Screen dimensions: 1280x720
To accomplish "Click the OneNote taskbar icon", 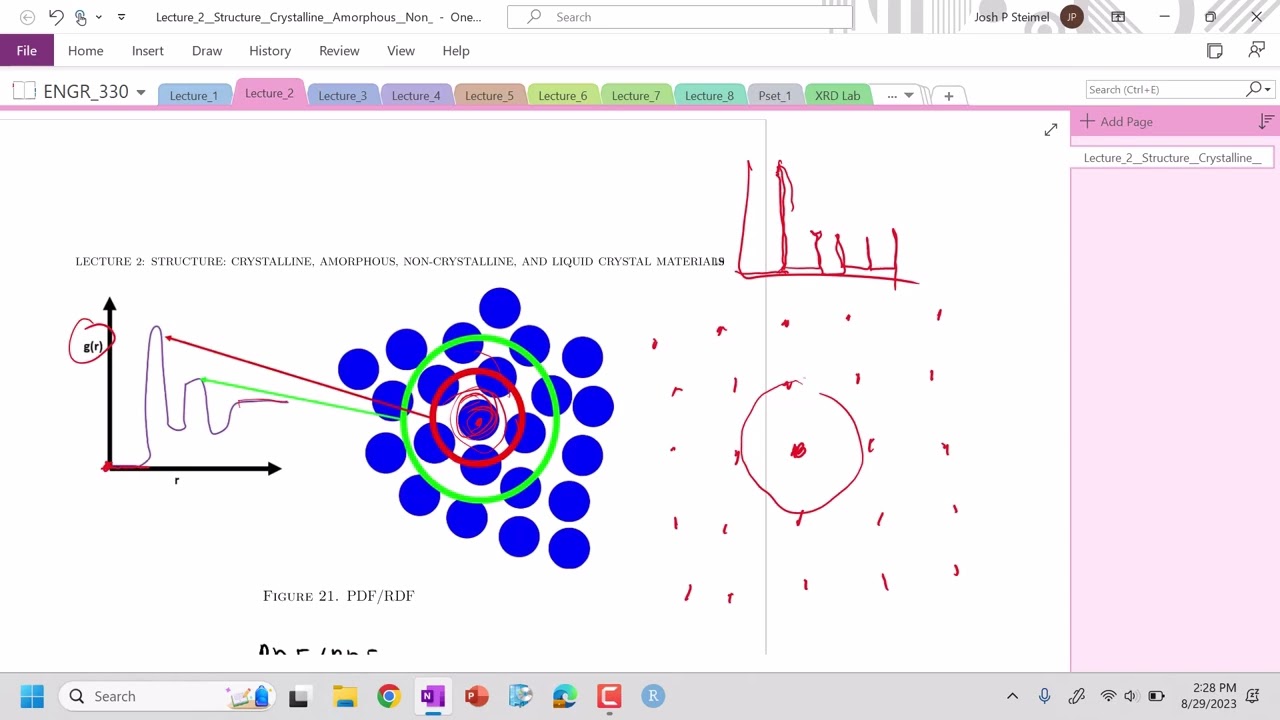I will 433,696.
